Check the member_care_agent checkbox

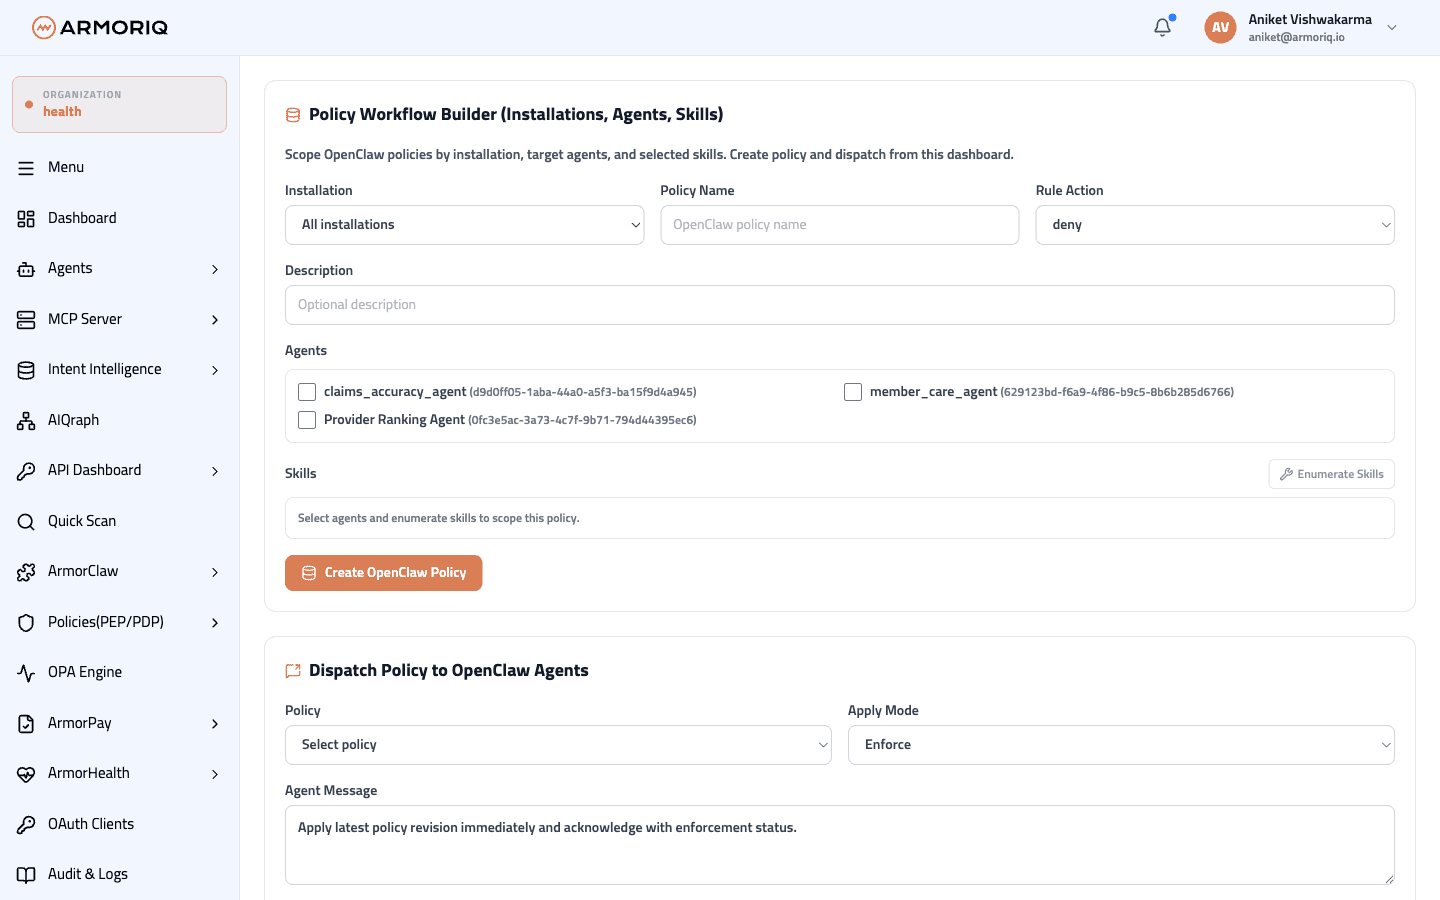pos(853,392)
